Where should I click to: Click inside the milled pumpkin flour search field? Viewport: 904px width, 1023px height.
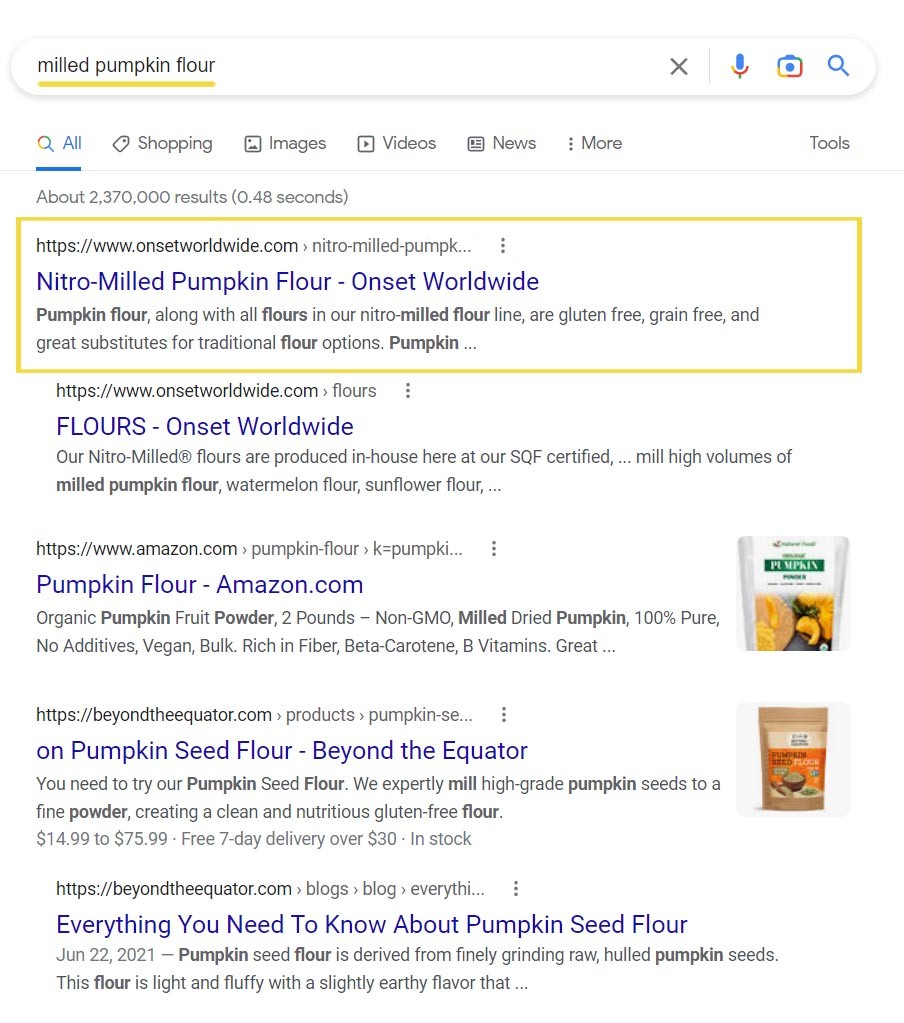pos(400,67)
